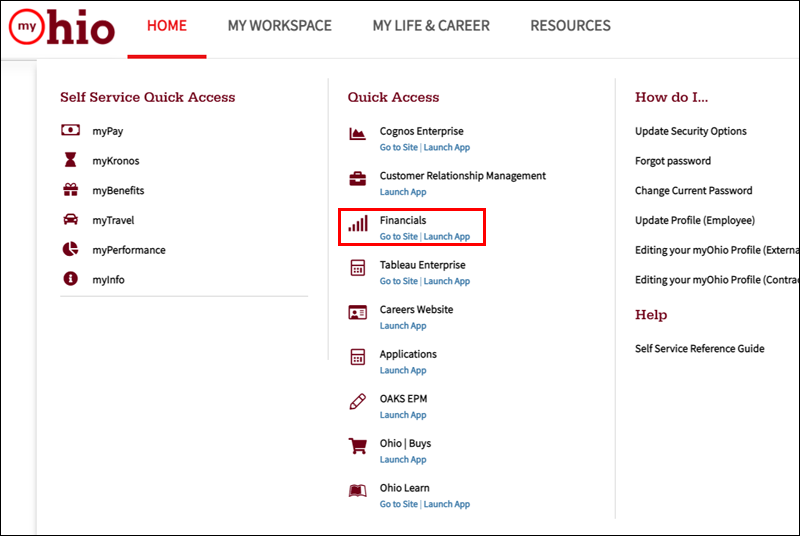Image resolution: width=800 pixels, height=536 pixels.
Task: Launch App for Tableau Enterprise
Action: [x=446, y=281]
